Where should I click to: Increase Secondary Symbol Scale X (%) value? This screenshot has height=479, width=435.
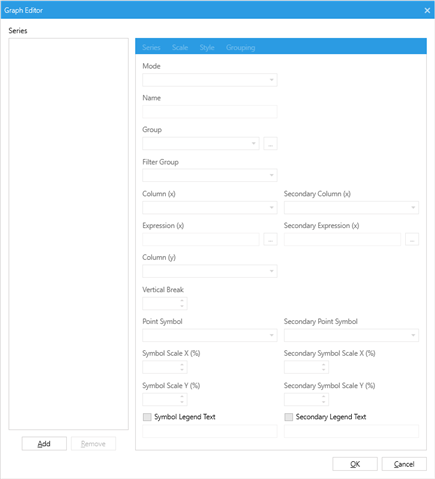[323, 365]
